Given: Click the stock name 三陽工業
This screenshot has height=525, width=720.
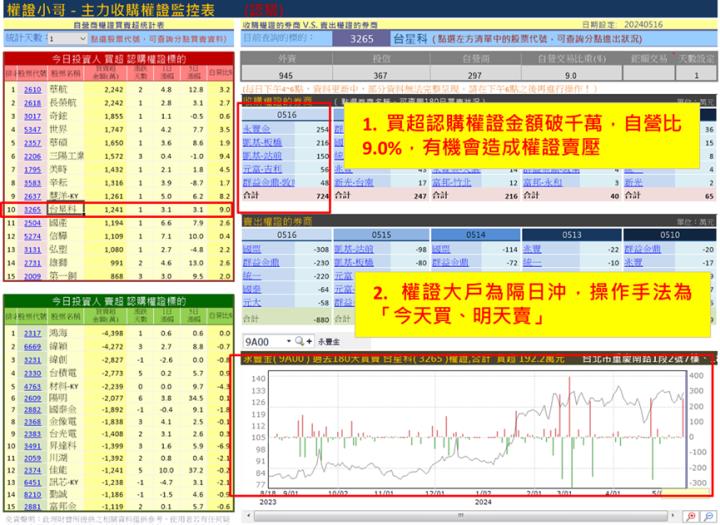Looking at the screenshot, I should click(67, 156).
